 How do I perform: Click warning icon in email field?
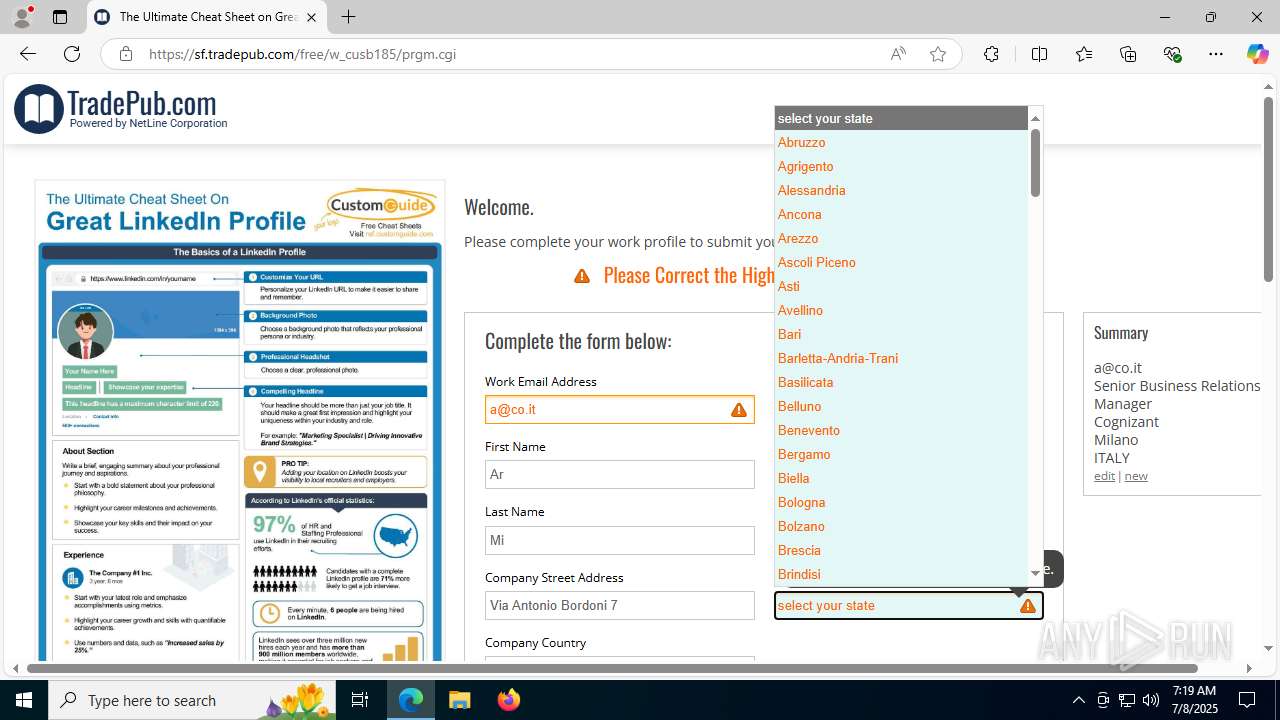click(x=738, y=410)
